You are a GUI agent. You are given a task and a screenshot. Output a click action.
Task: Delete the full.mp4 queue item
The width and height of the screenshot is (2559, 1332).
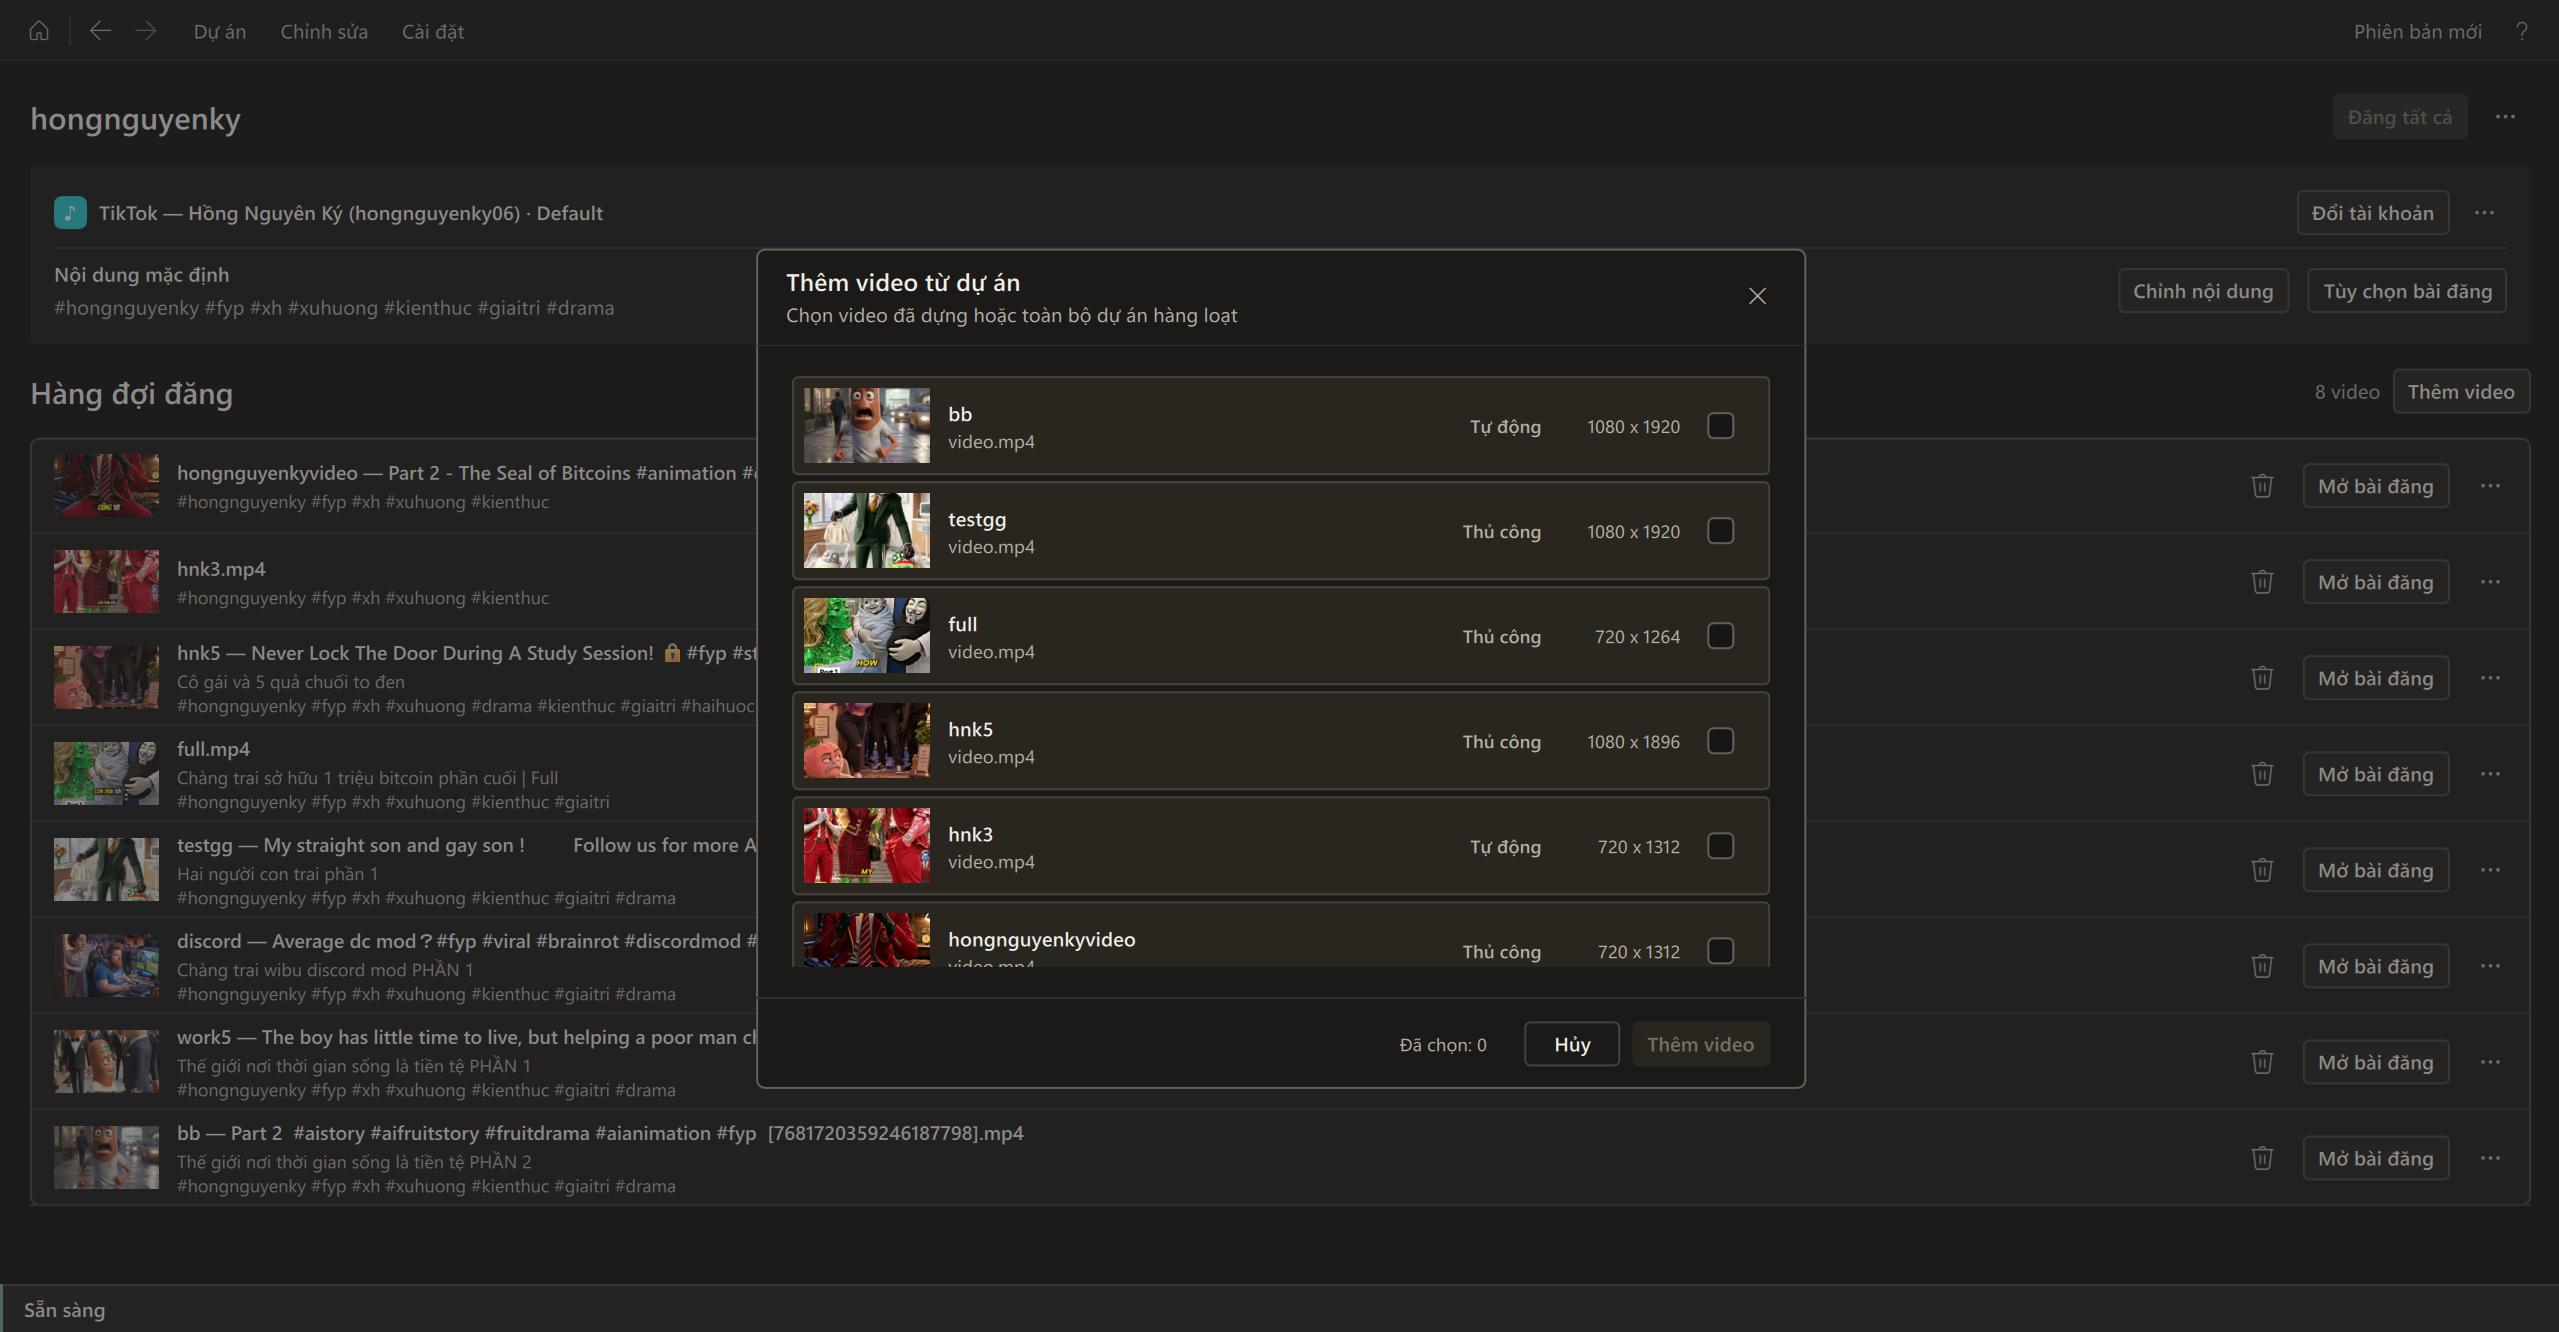(x=2262, y=774)
